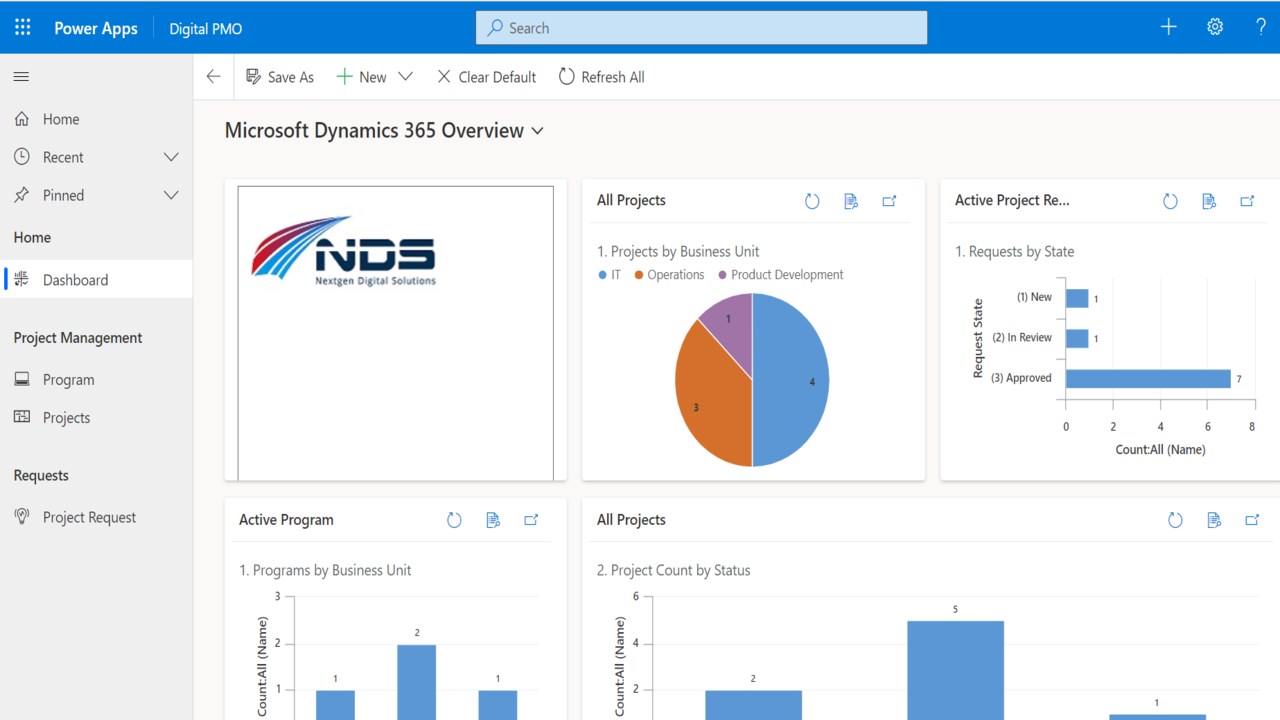Click the programs bar with value 2

pyautogui.click(x=416, y=682)
